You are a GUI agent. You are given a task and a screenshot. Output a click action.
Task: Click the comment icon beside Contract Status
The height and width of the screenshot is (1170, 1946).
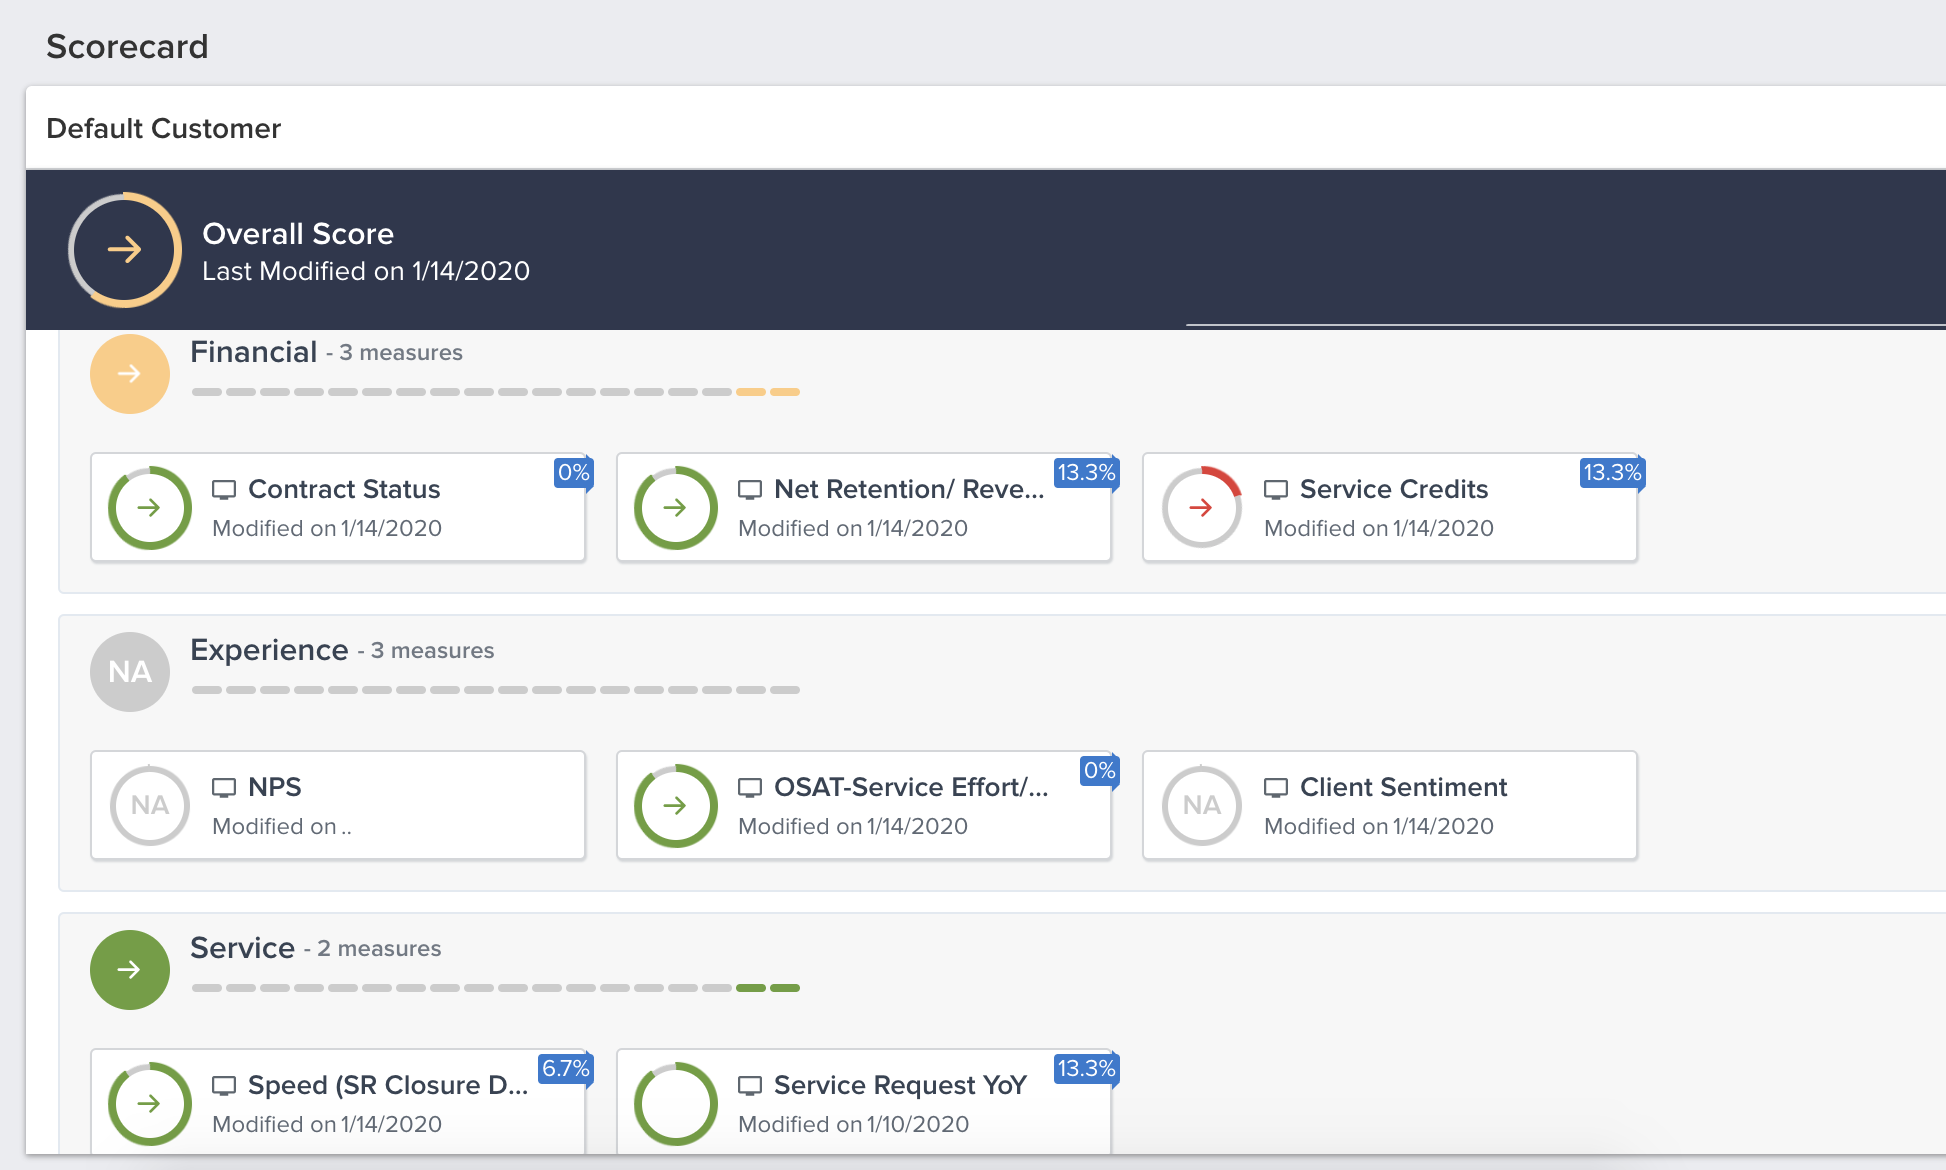224,490
